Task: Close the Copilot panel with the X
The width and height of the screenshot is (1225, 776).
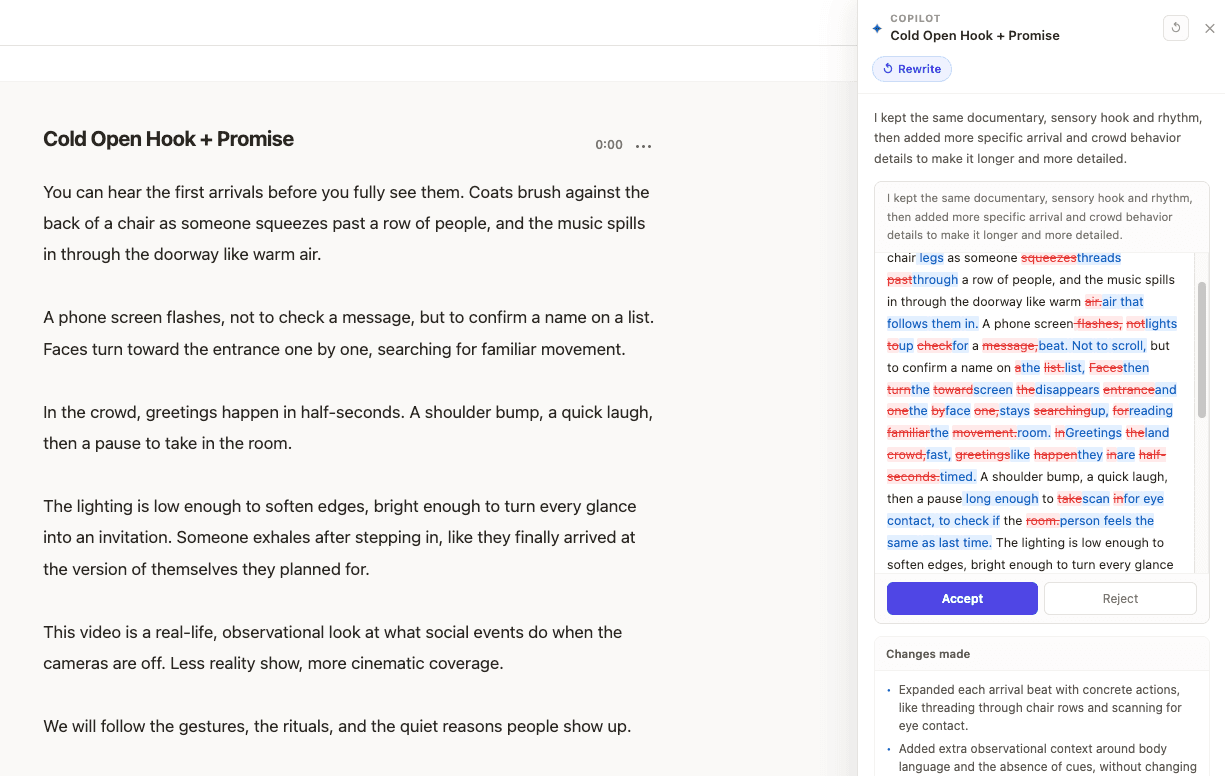Action: coord(1210,29)
